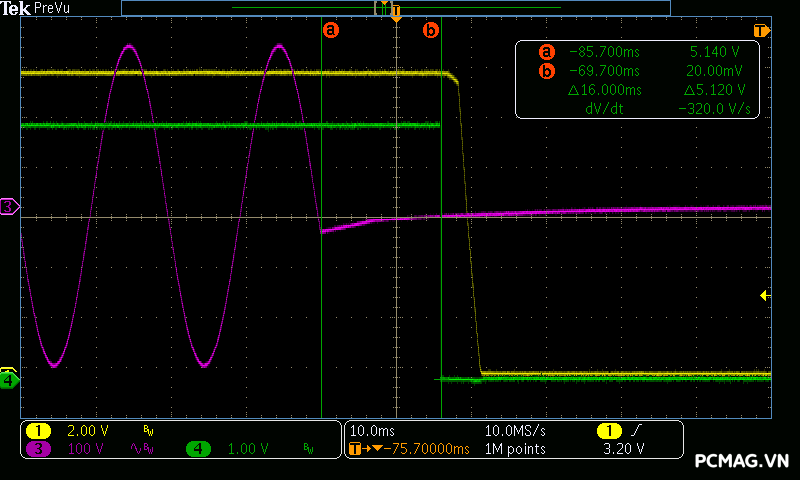Click the magenta channel 3 badge
The height and width of the screenshot is (480, 800).
(39, 449)
